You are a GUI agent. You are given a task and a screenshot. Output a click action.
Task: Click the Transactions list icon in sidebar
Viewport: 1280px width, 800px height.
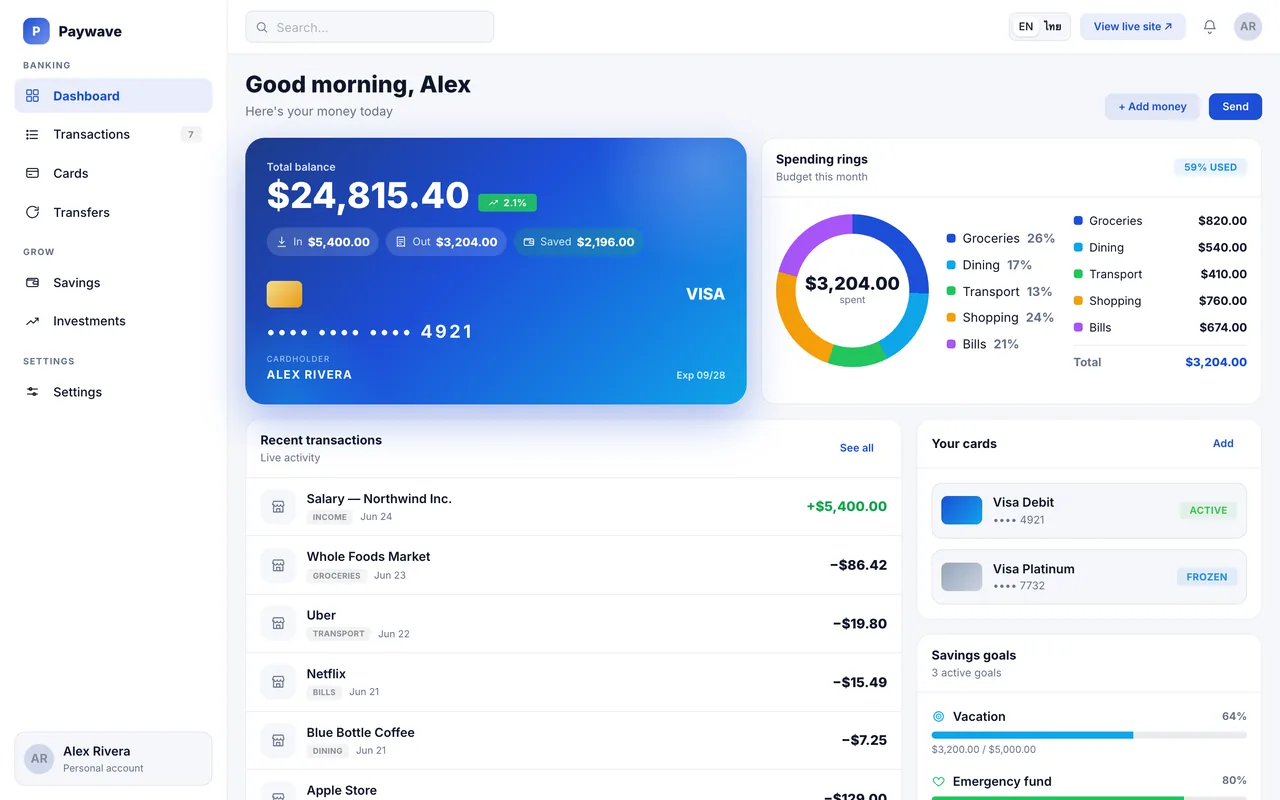[32, 134]
